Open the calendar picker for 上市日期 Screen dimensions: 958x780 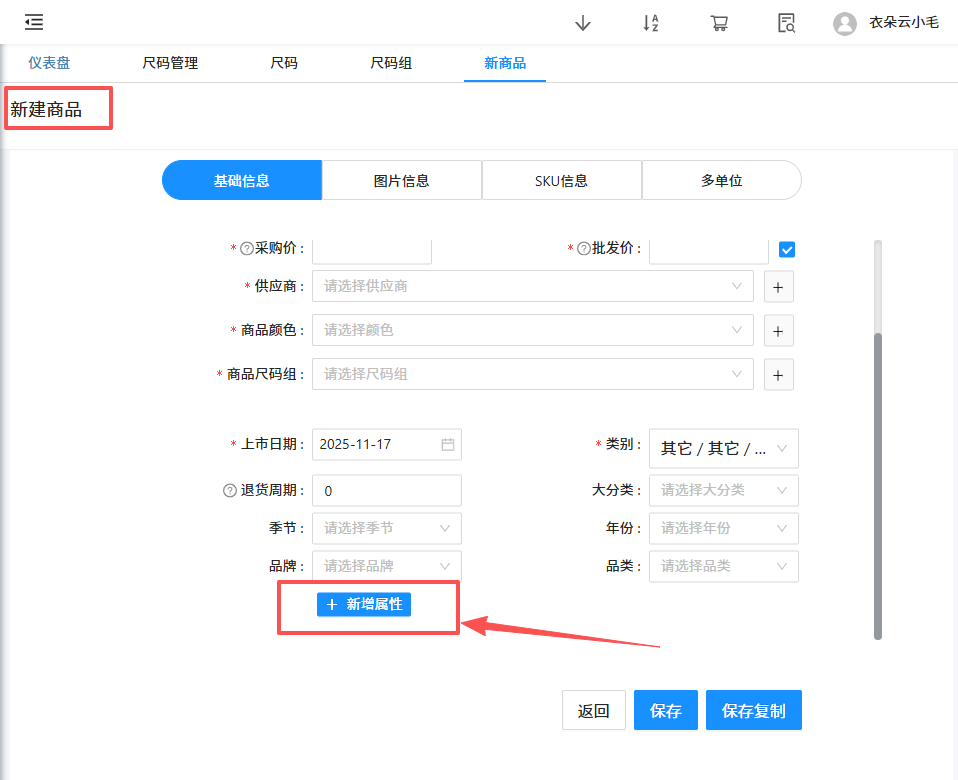(x=447, y=443)
